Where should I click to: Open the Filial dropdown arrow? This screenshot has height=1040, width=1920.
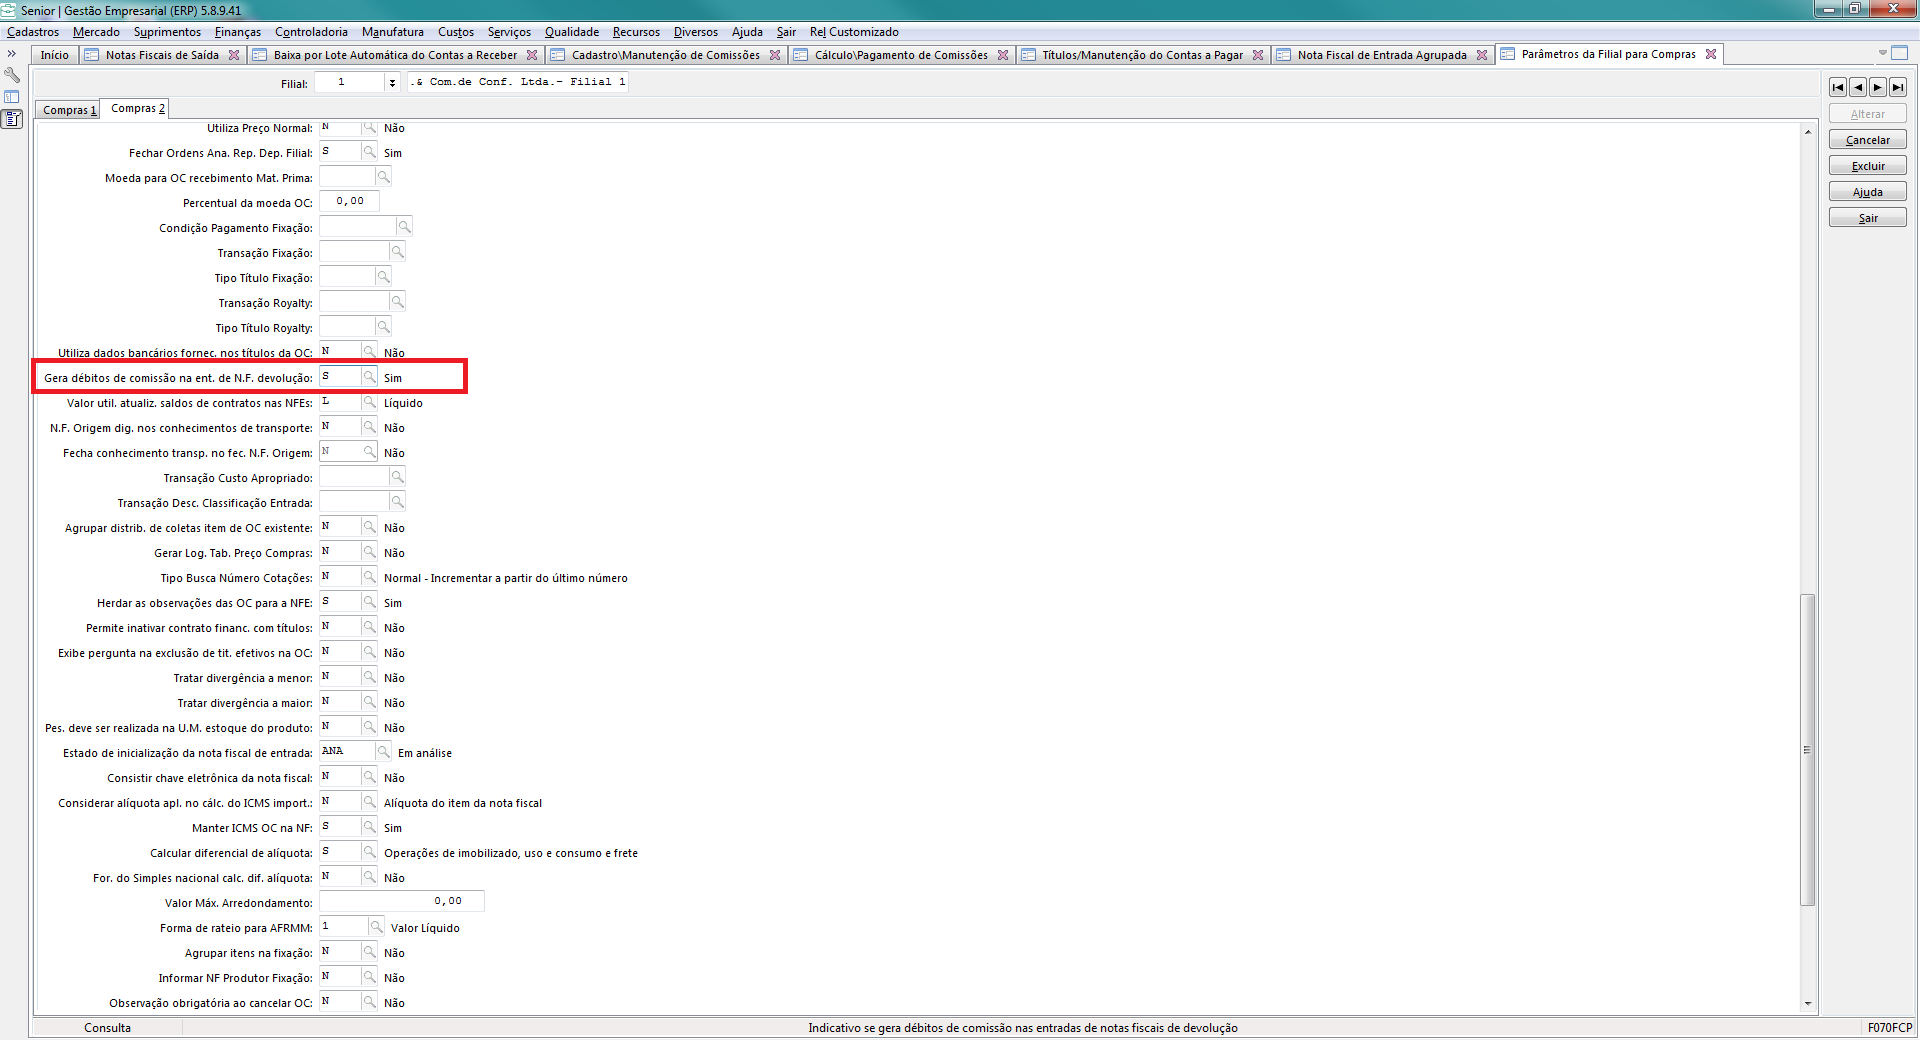click(x=392, y=83)
